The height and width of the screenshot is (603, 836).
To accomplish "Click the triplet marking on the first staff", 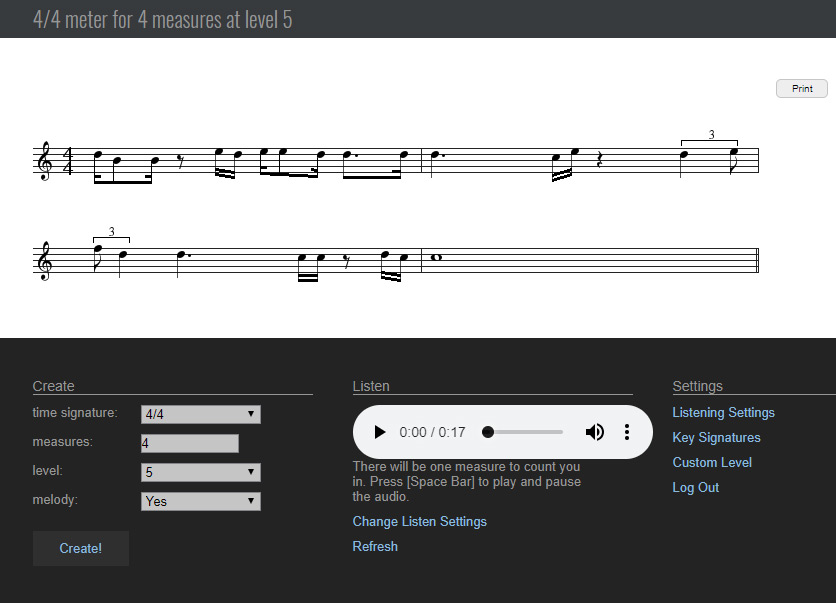I will coord(709,136).
